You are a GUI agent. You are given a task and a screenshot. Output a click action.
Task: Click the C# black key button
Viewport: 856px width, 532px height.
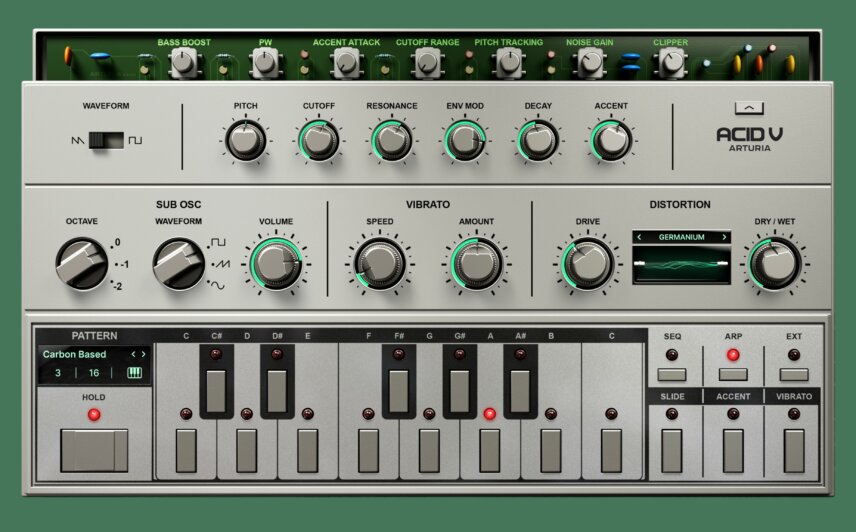[216, 391]
